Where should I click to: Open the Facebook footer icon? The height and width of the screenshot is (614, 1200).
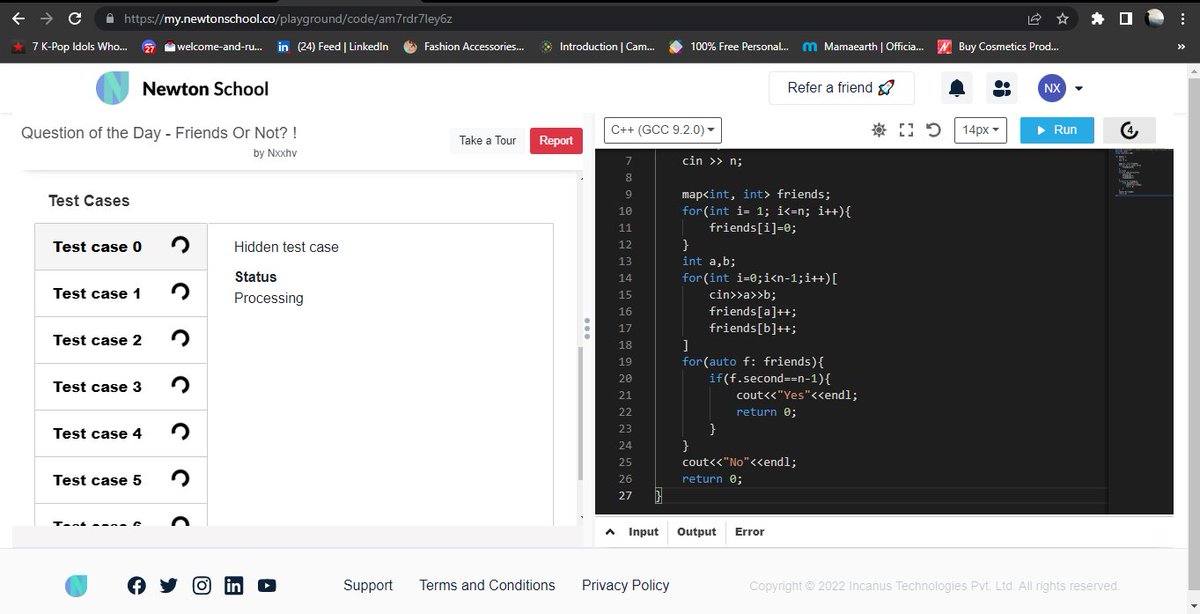(x=137, y=586)
